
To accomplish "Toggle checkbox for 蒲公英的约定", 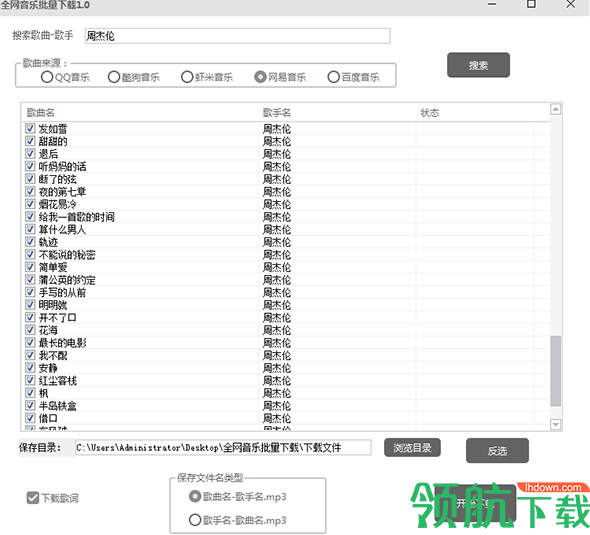I will 30,280.
